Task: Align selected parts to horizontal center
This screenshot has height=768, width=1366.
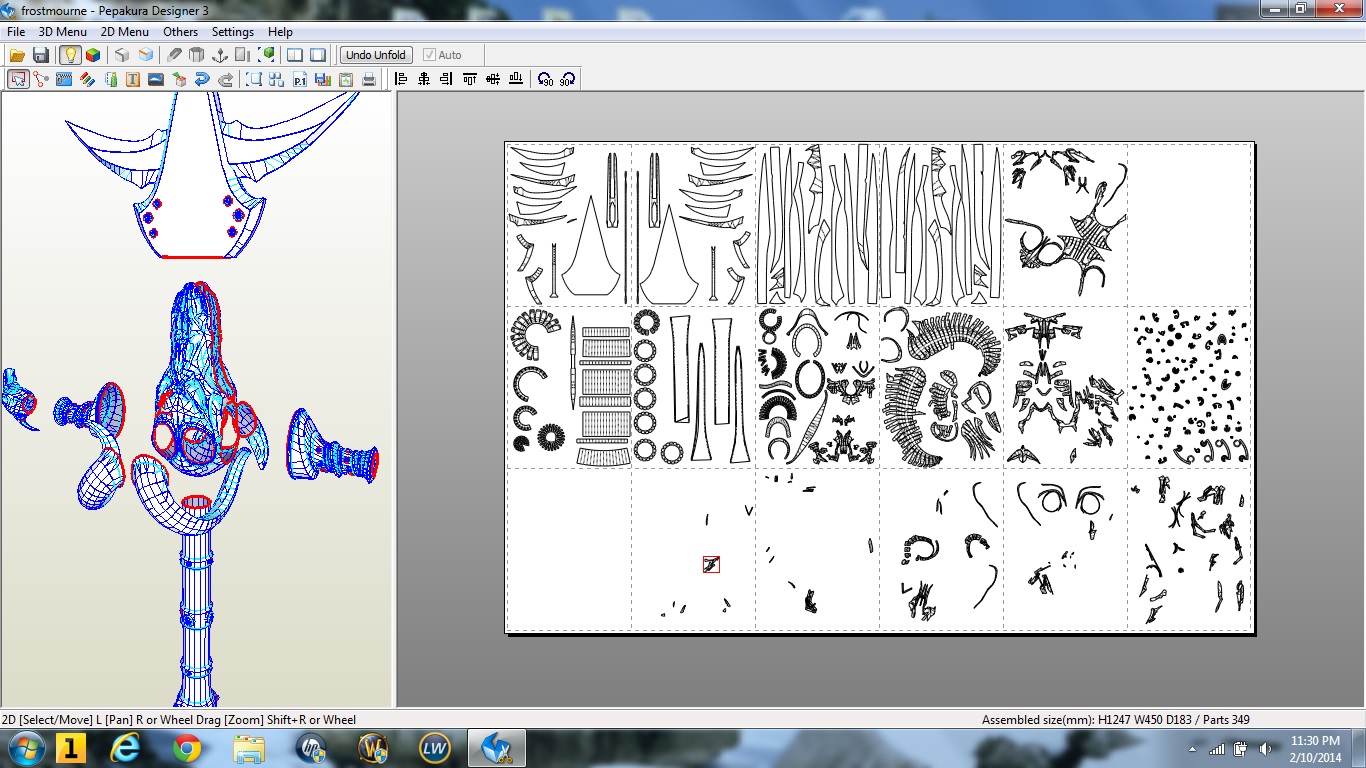Action: tap(424, 79)
